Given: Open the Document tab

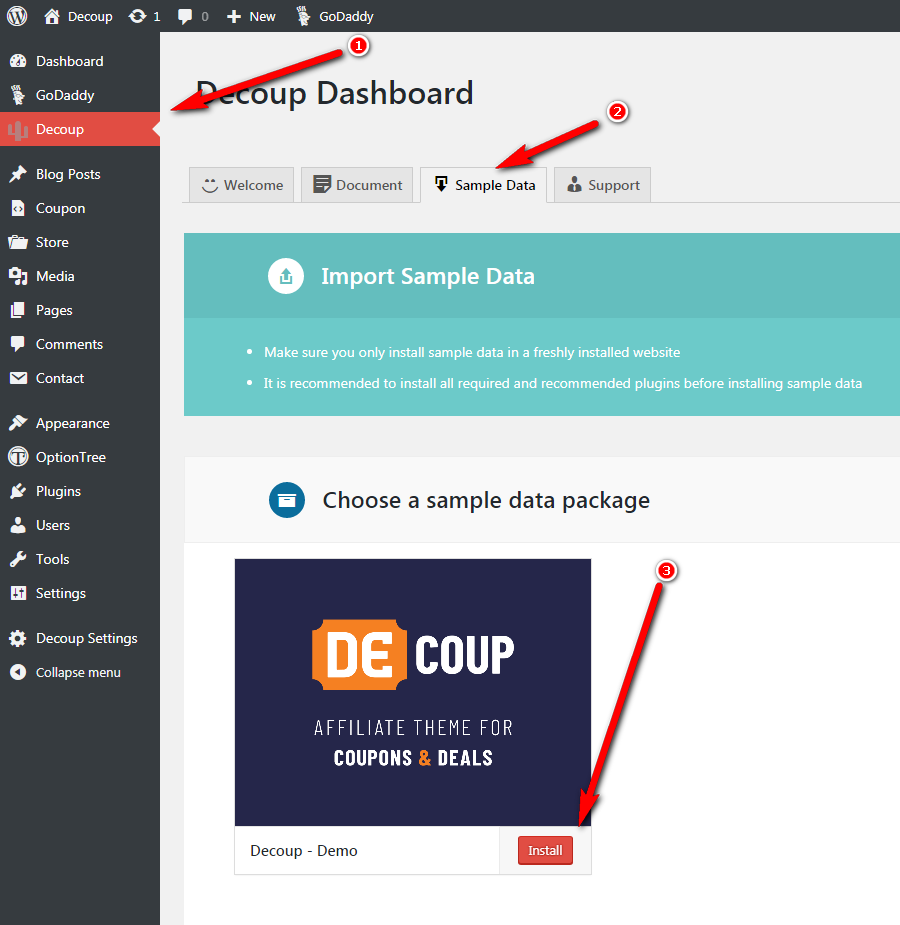Looking at the screenshot, I should pyautogui.click(x=357, y=185).
